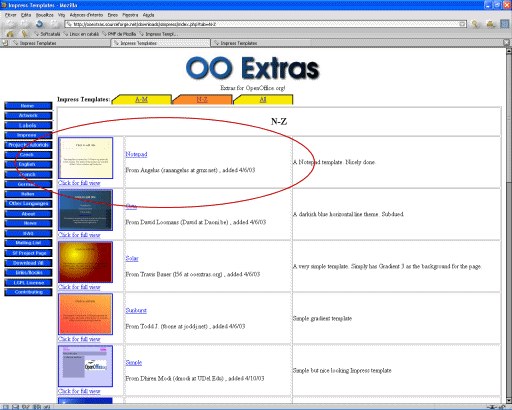Open the Linux en català bookmark

point(81,34)
